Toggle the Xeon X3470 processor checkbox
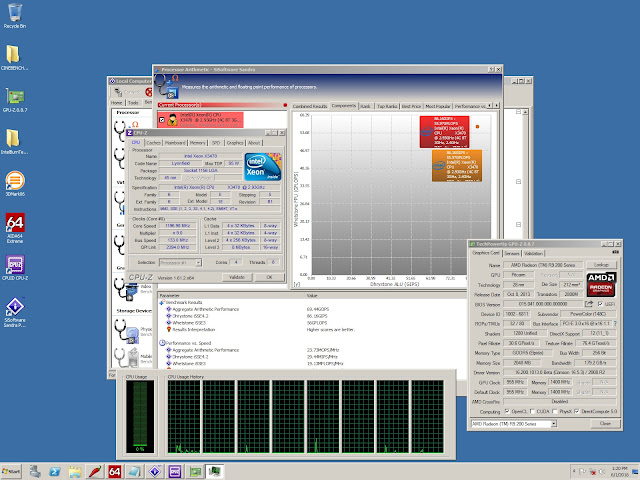This screenshot has height=480, width=640. [x=162, y=120]
